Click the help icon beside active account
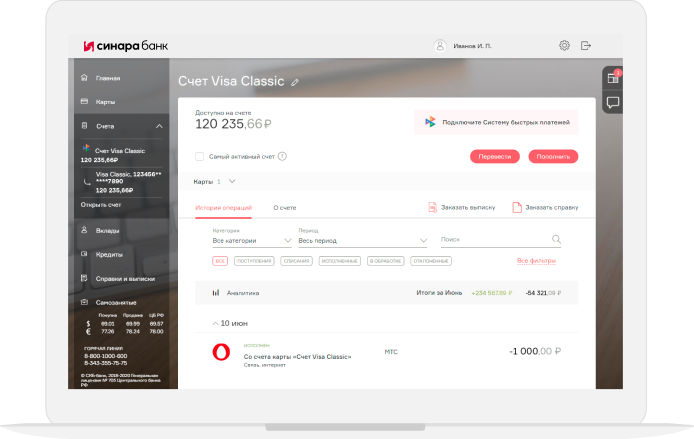 pos(282,157)
